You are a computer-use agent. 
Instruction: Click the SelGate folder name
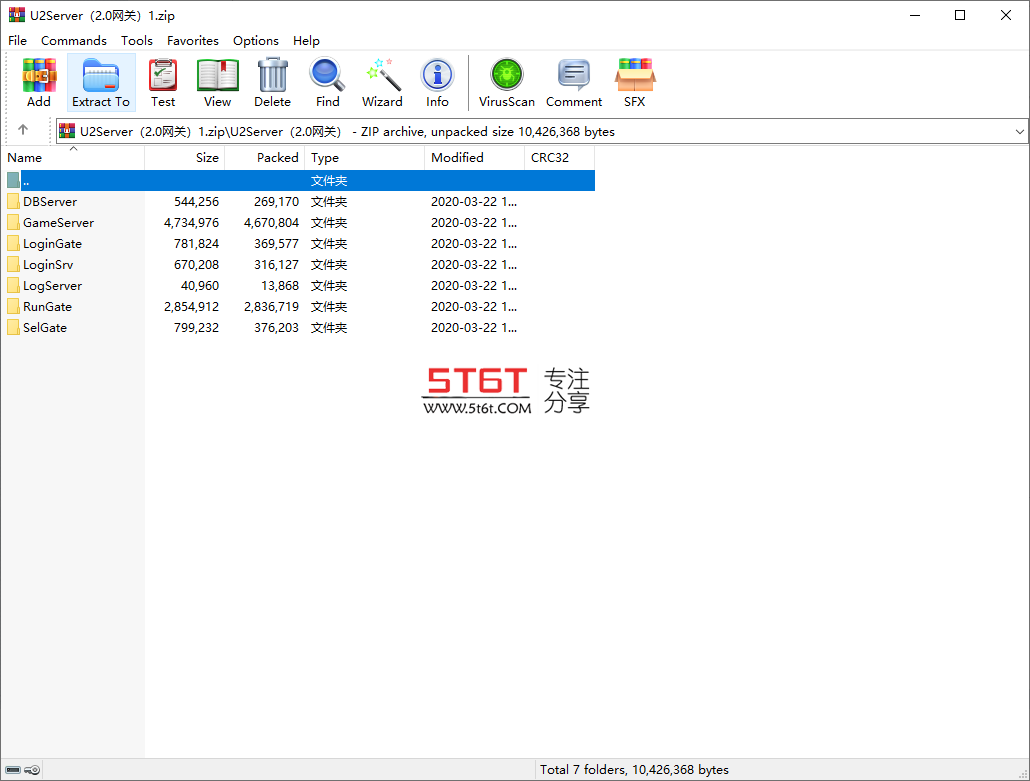(45, 328)
